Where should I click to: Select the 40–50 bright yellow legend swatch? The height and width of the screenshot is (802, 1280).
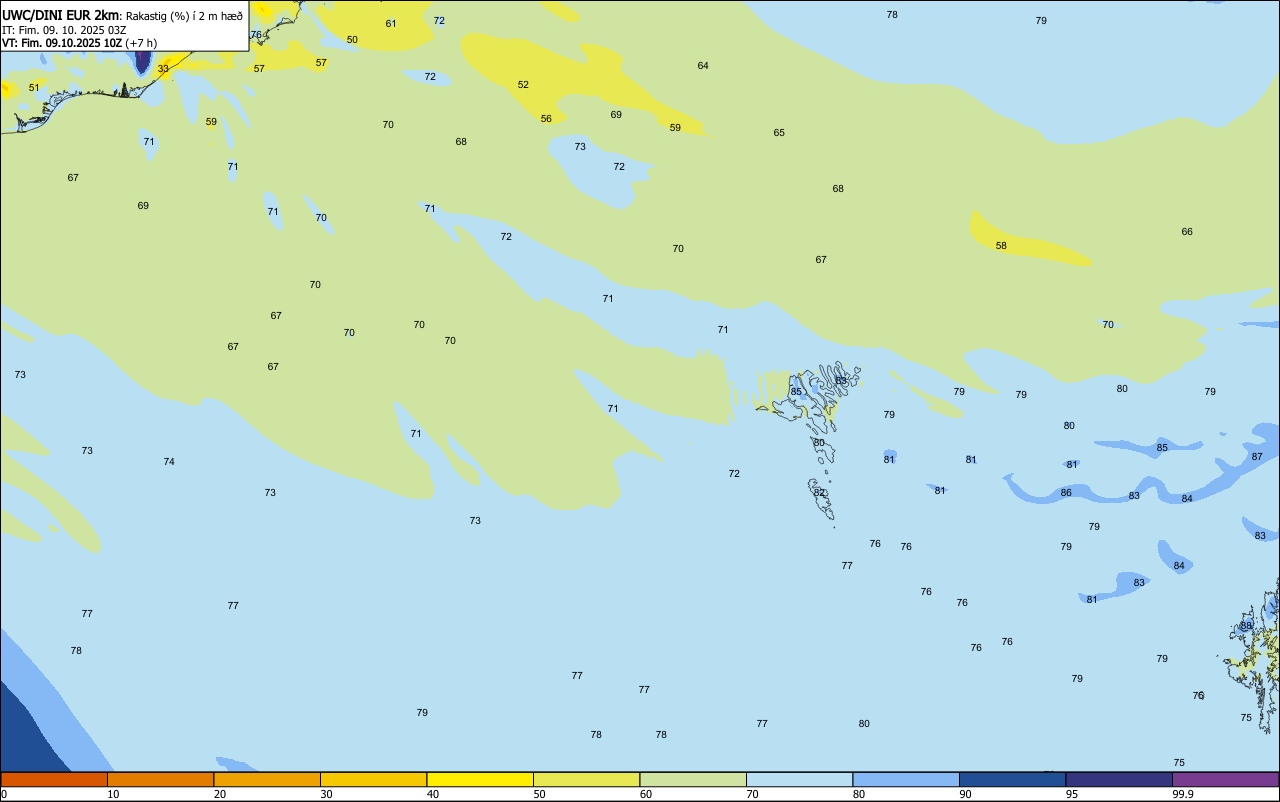[x=480, y=779]
